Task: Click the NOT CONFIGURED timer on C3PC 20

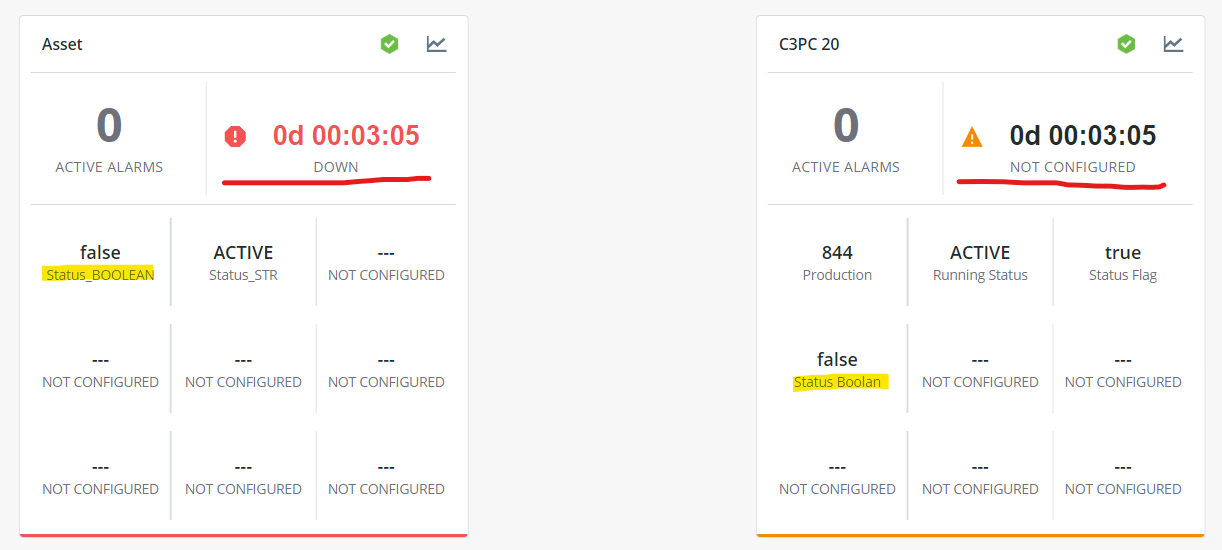Action: (1083, 135)
